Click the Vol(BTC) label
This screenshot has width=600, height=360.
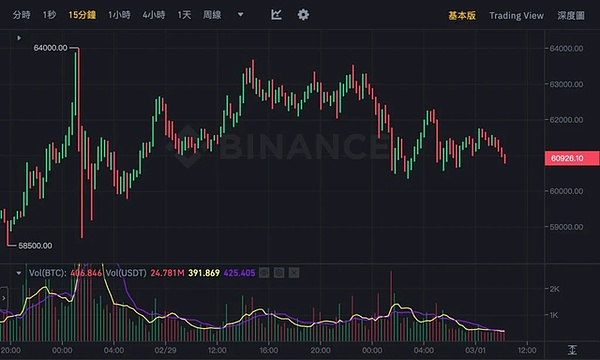(x=47, y=273)
